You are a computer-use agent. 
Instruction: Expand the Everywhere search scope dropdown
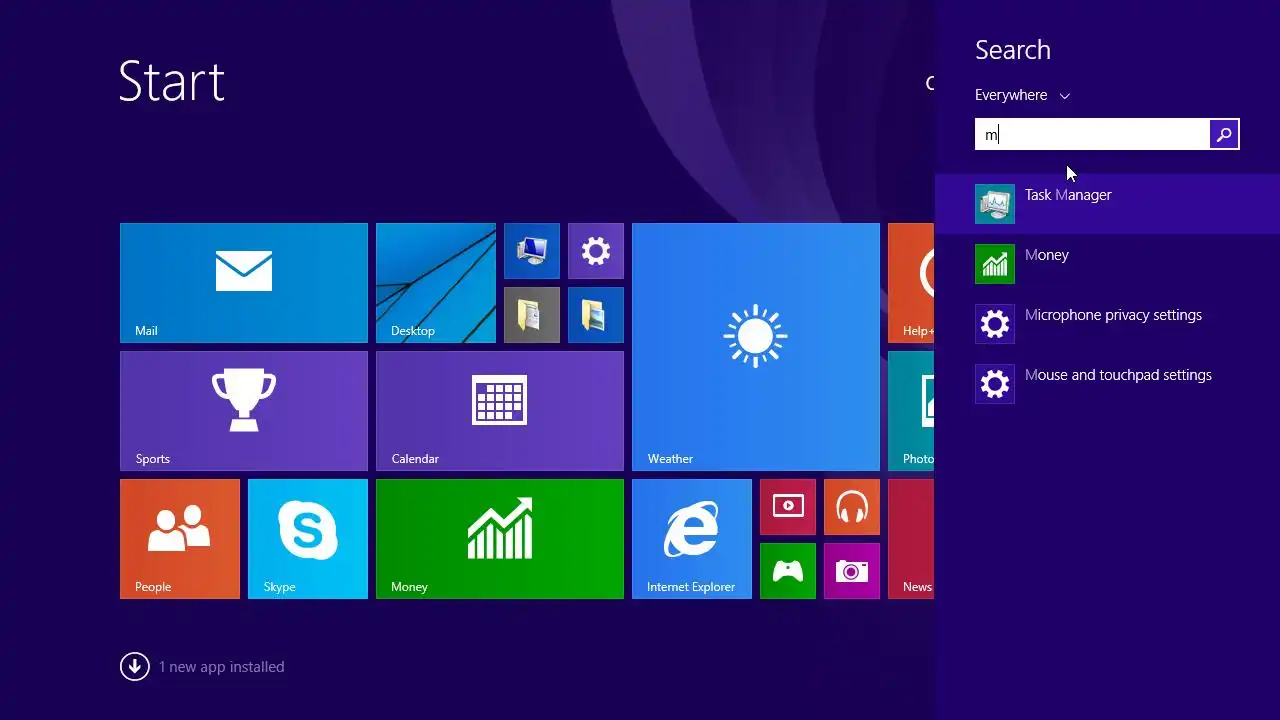1022,95
